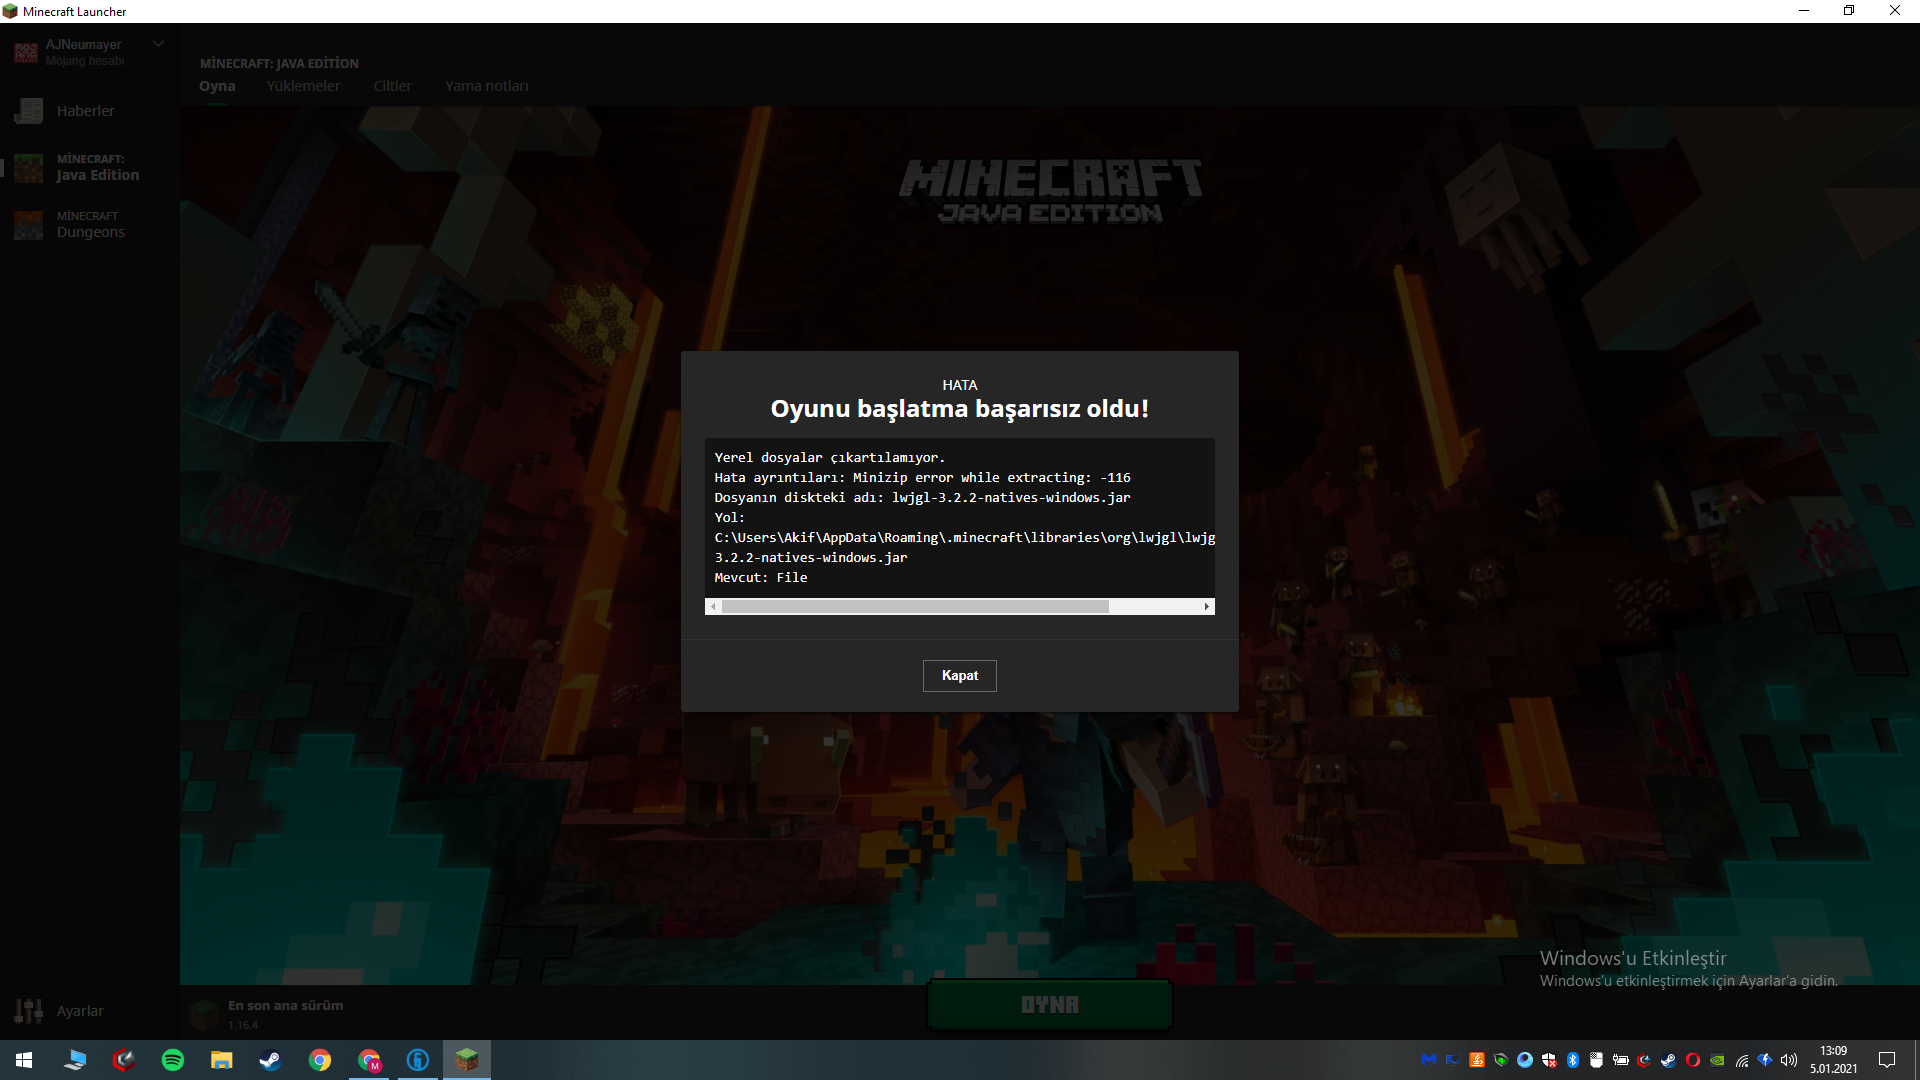The height and width of the screenshot is (1080, 1920).
Task: Click the horizontal scrollbar thumb in error log
Action: (x=915, y=607)
